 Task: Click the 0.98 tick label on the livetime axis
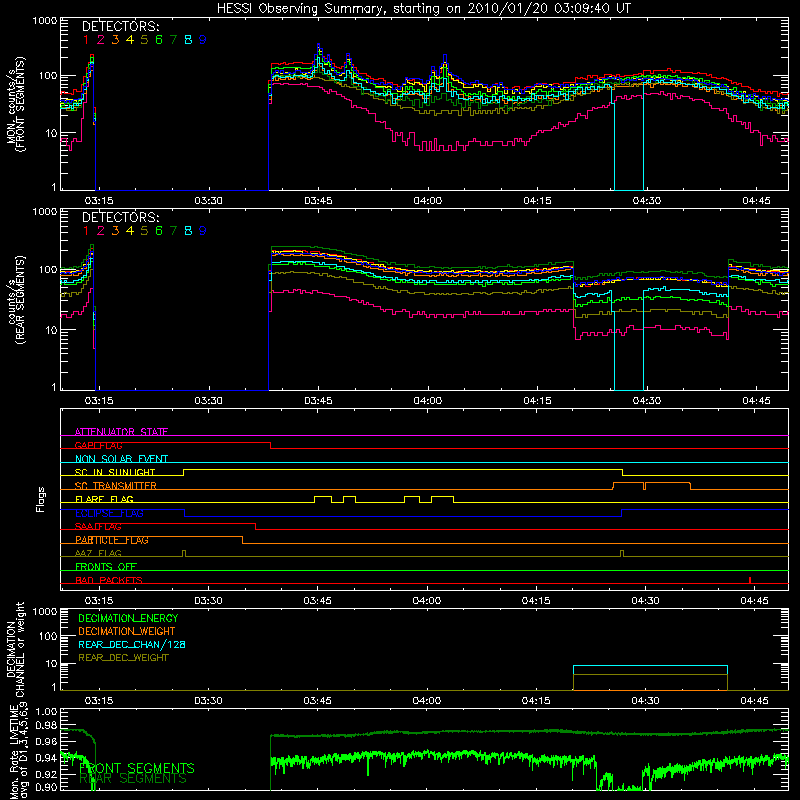(47, 725)
